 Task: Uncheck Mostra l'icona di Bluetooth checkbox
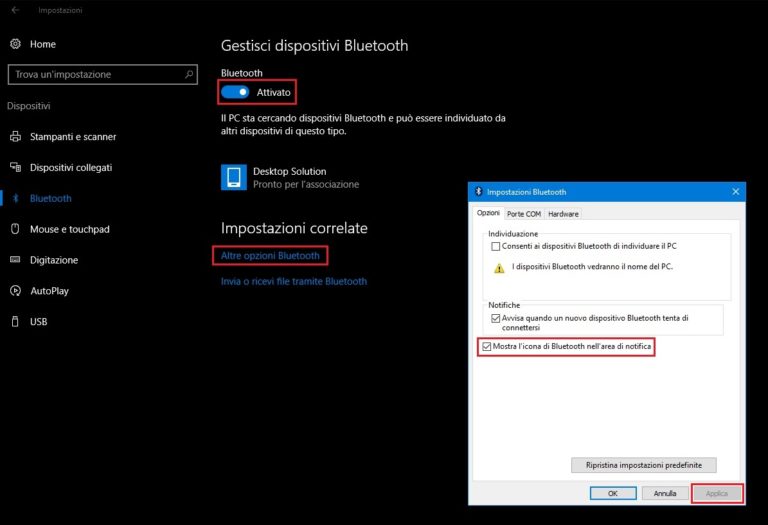pyautogui.click(x=487, y=346)
